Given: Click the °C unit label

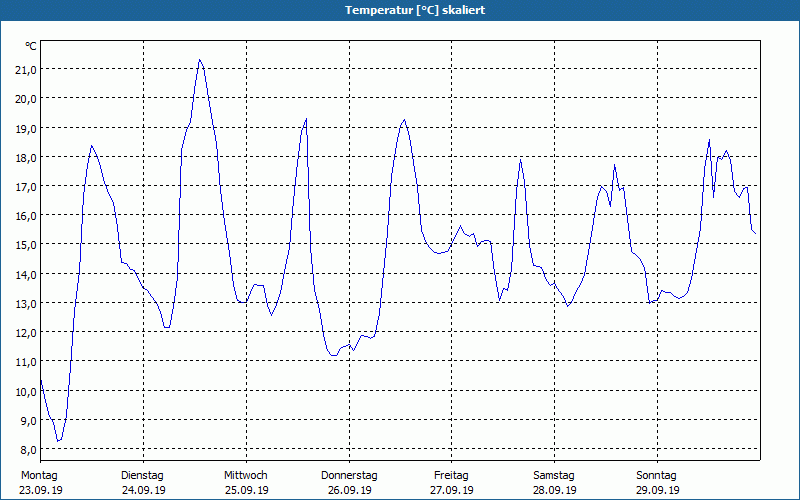Looking at the screenshot, I should [31, 46].
